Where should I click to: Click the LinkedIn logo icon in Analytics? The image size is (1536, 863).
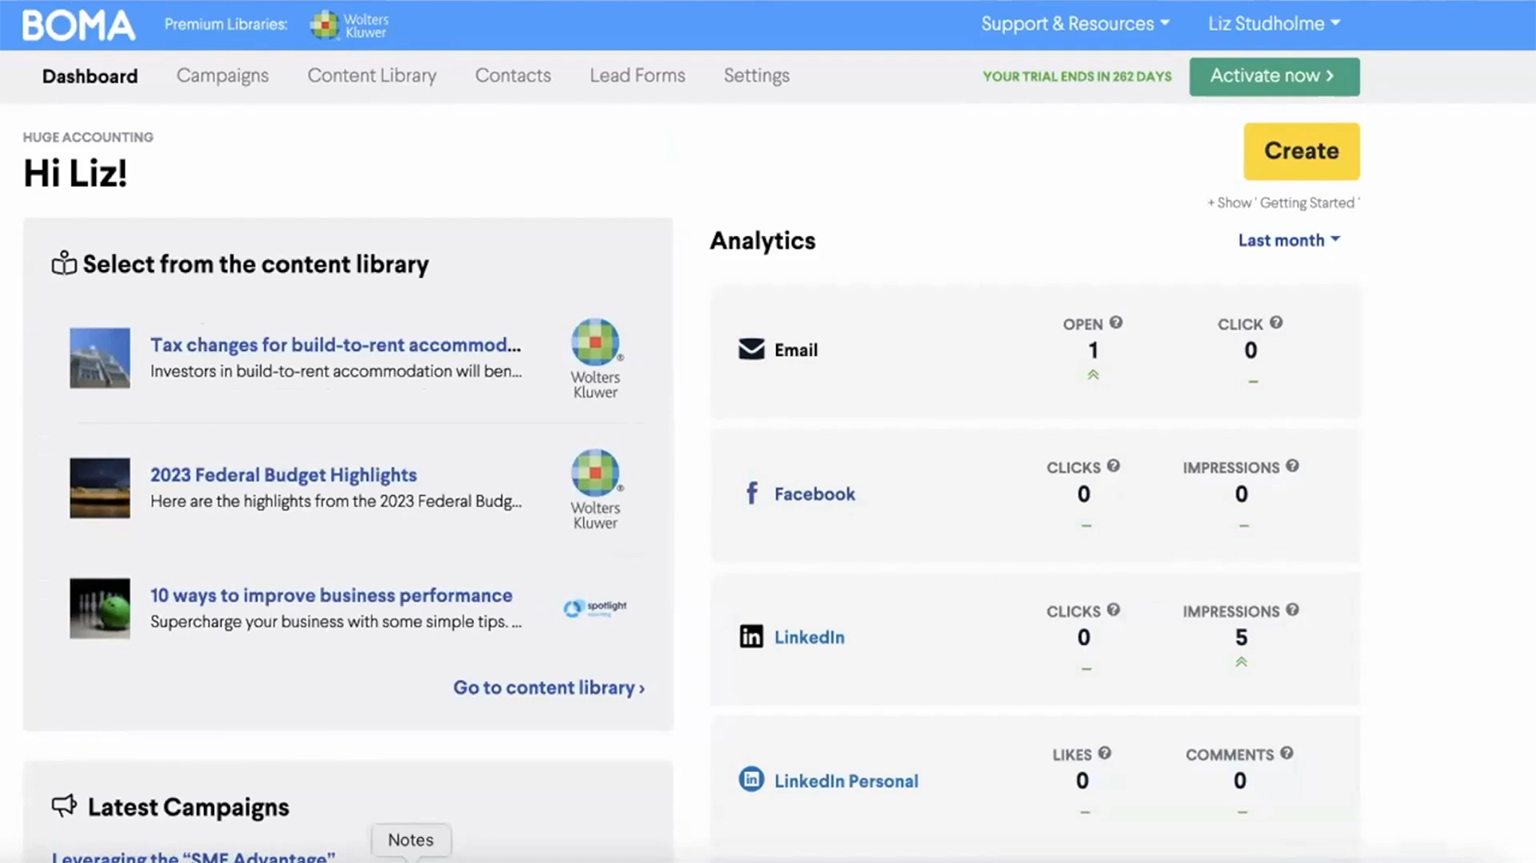(x=751, y=637)
